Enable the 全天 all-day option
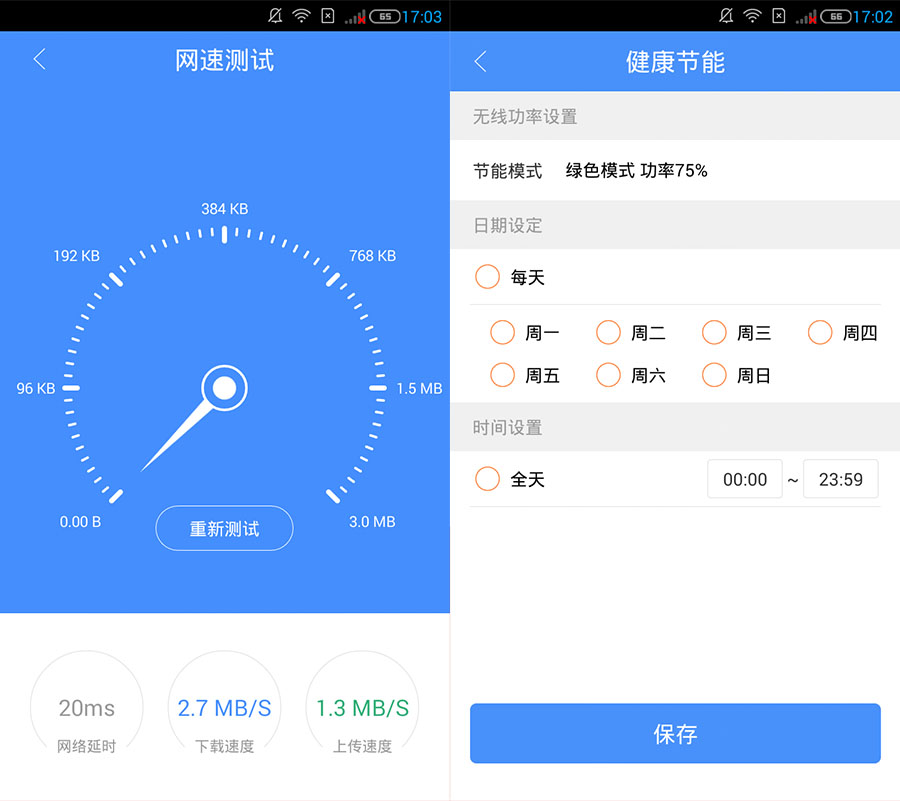The width and height of the screenshot is (900, 801). [488, 480]
